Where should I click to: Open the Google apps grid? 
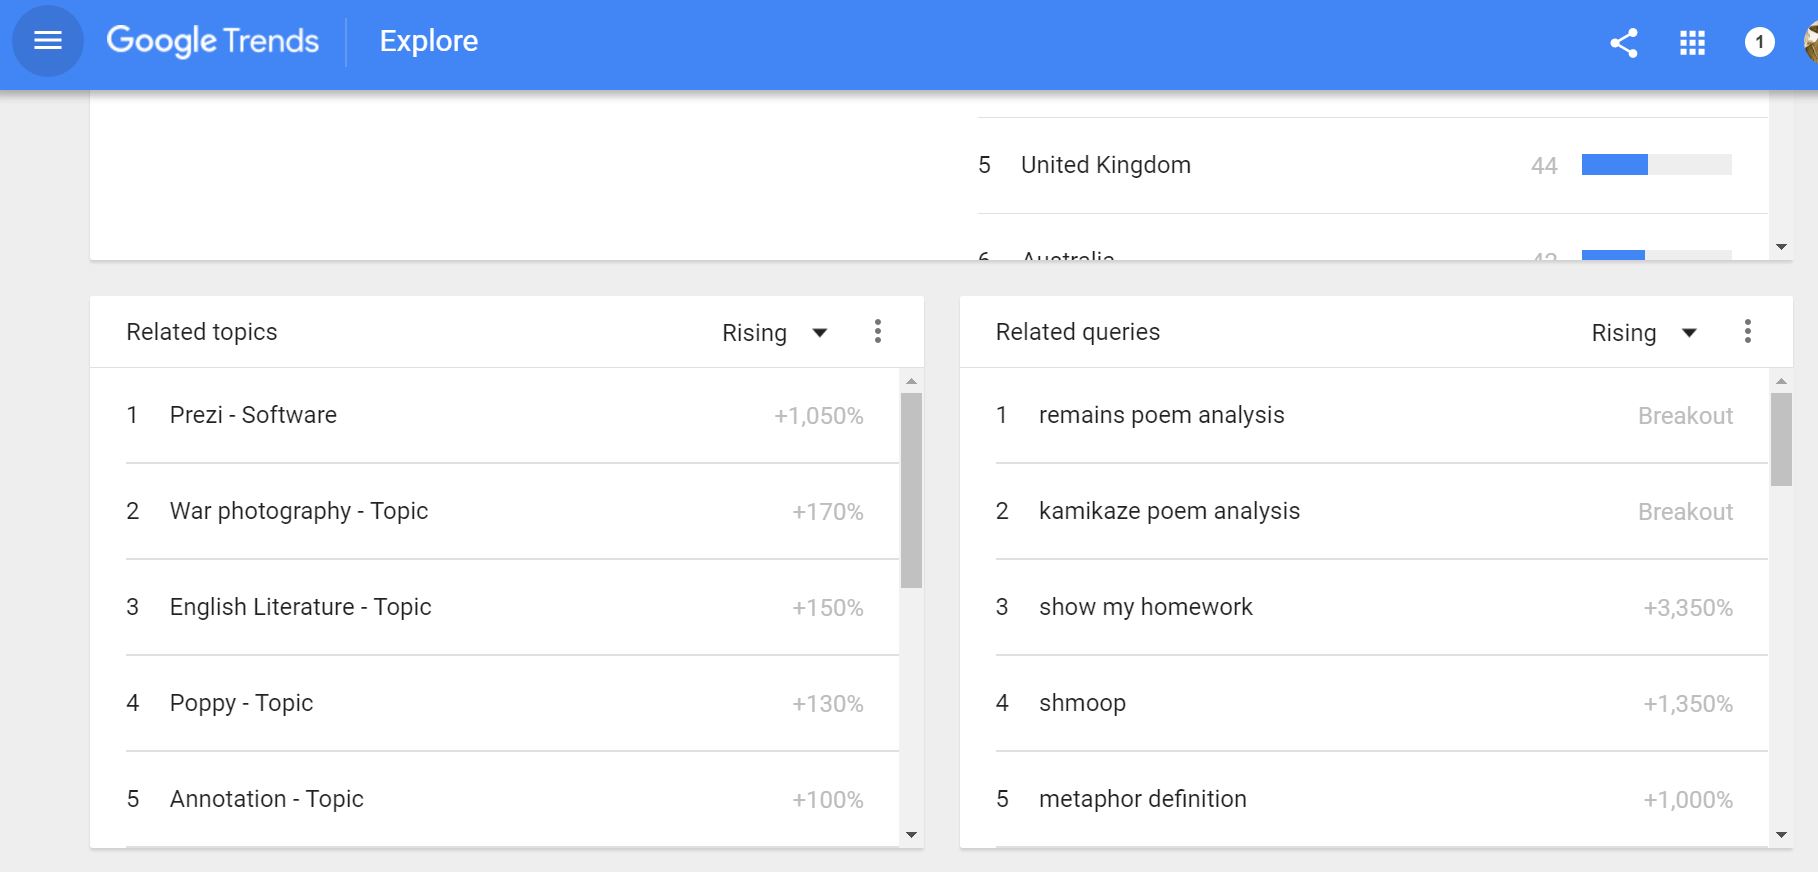1692,42
